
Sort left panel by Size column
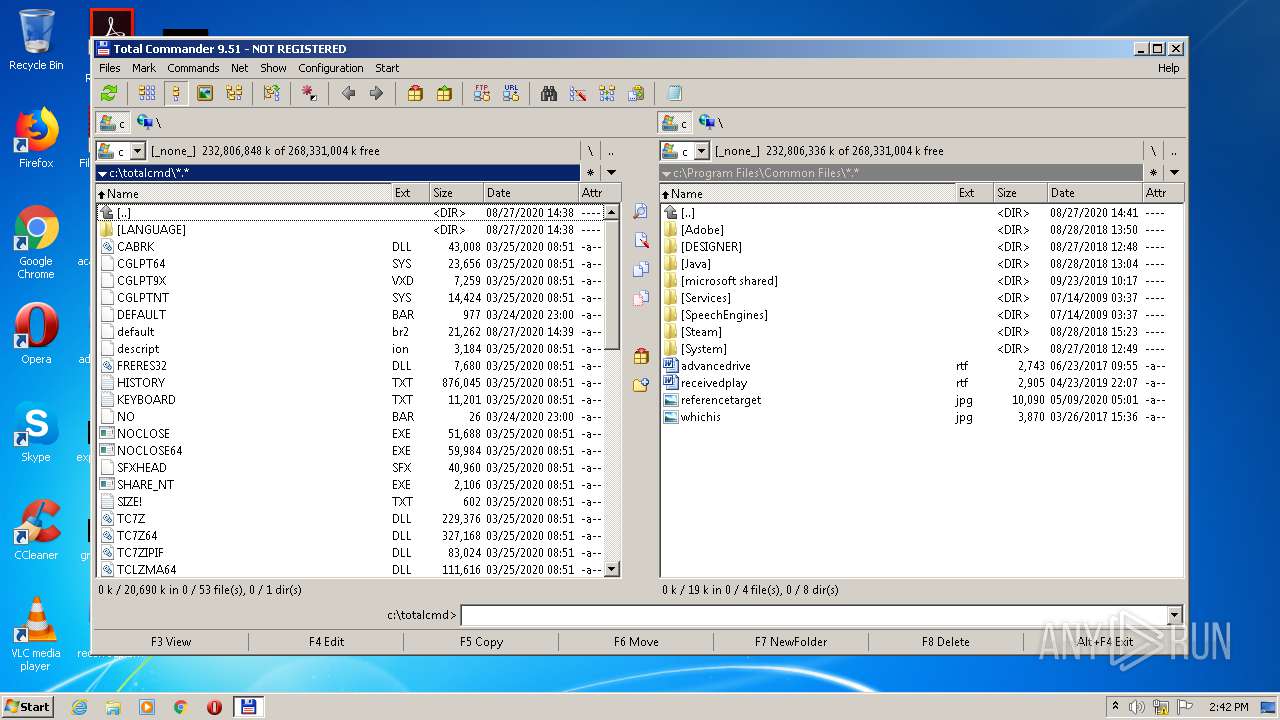(x=456, y=193)
